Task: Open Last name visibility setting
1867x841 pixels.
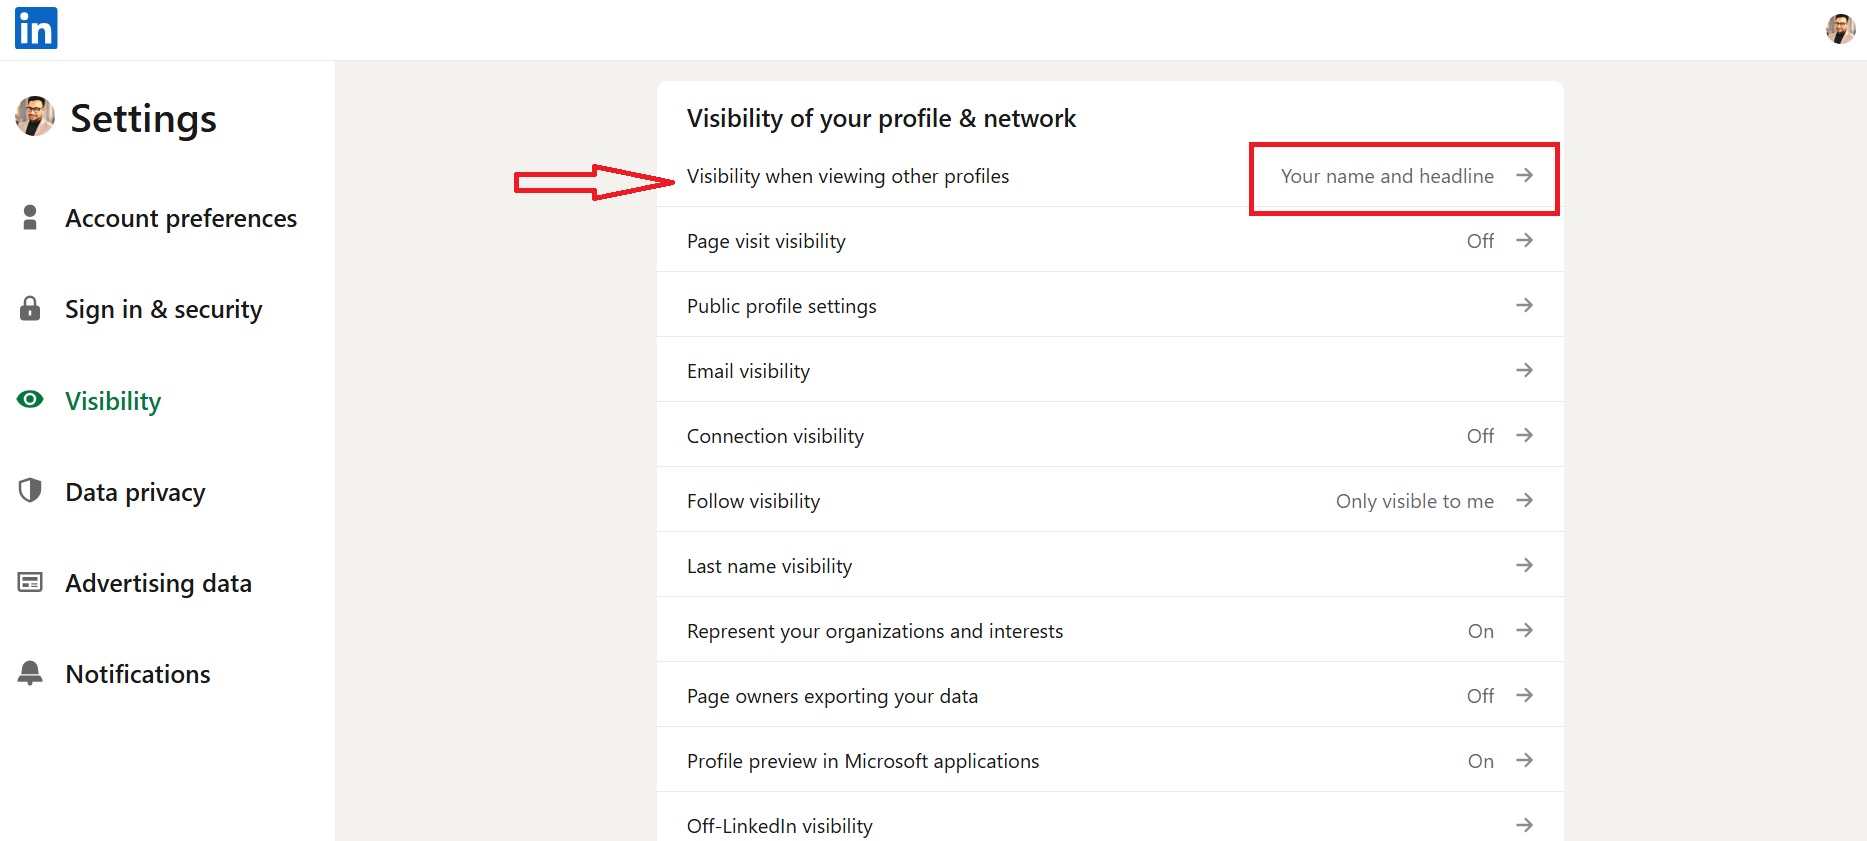Action: pos(1110,566)
